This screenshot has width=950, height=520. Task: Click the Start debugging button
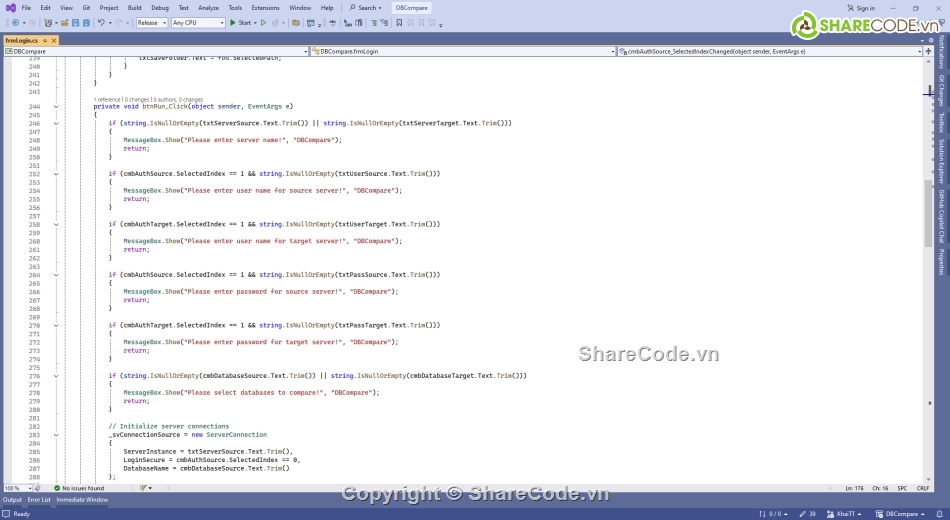pos(241,22)
